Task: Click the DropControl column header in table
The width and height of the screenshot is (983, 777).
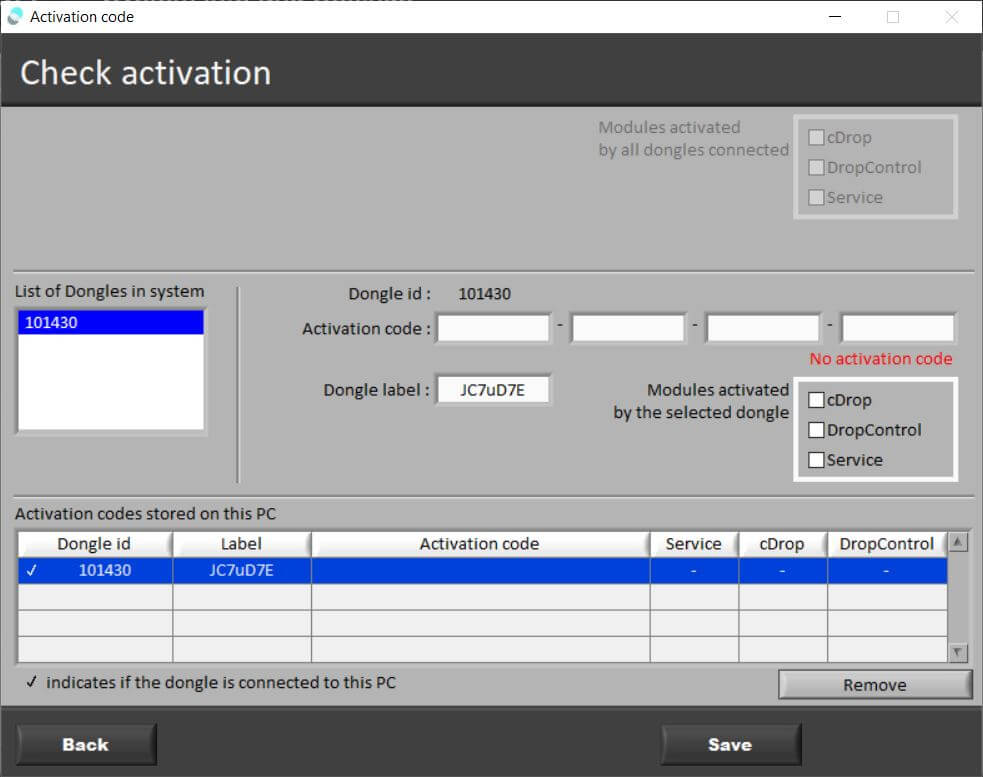Action: point(886,544)
